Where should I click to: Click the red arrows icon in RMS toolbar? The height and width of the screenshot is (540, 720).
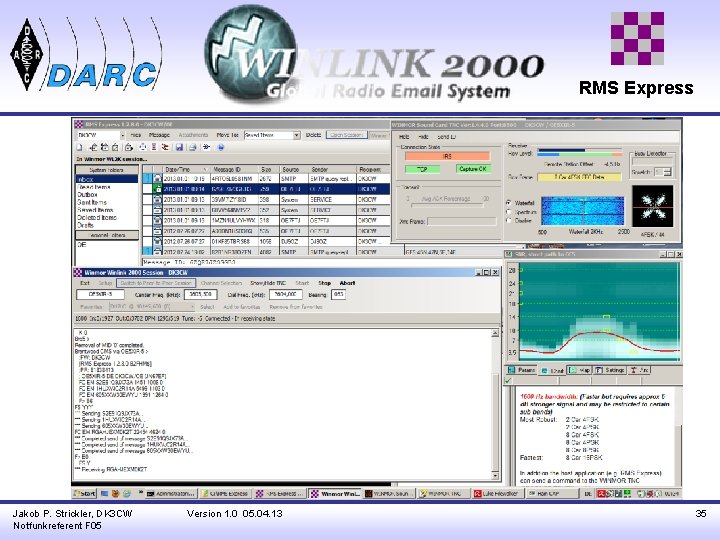165,147
